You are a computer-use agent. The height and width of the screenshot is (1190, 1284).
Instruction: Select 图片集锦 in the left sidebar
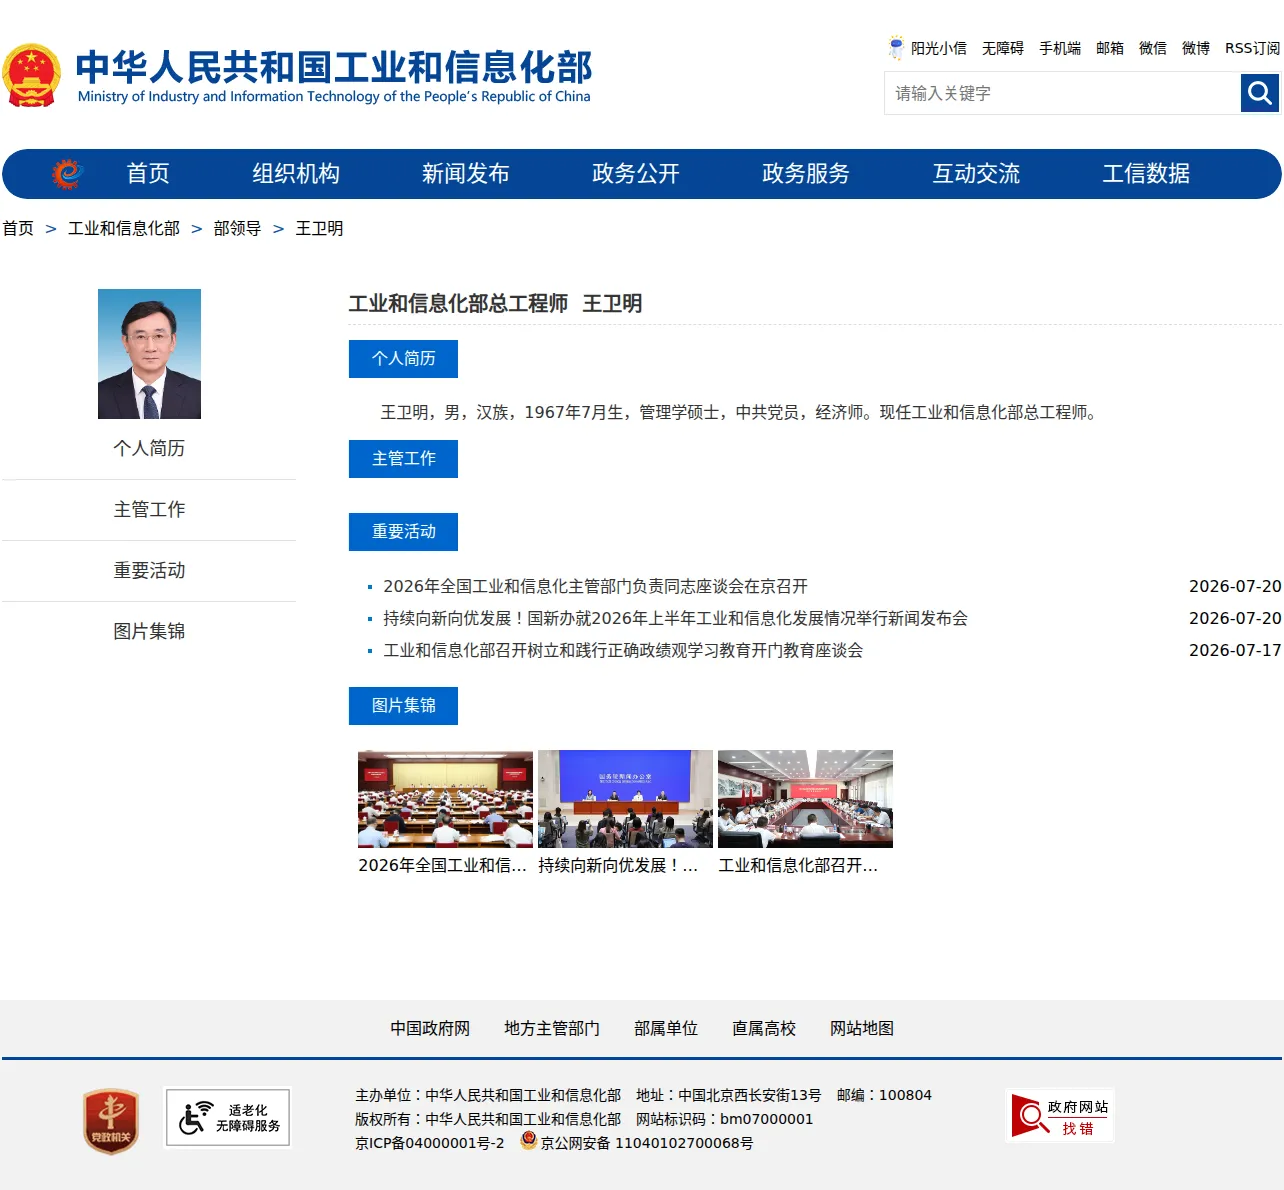click(x=149, y=632)
